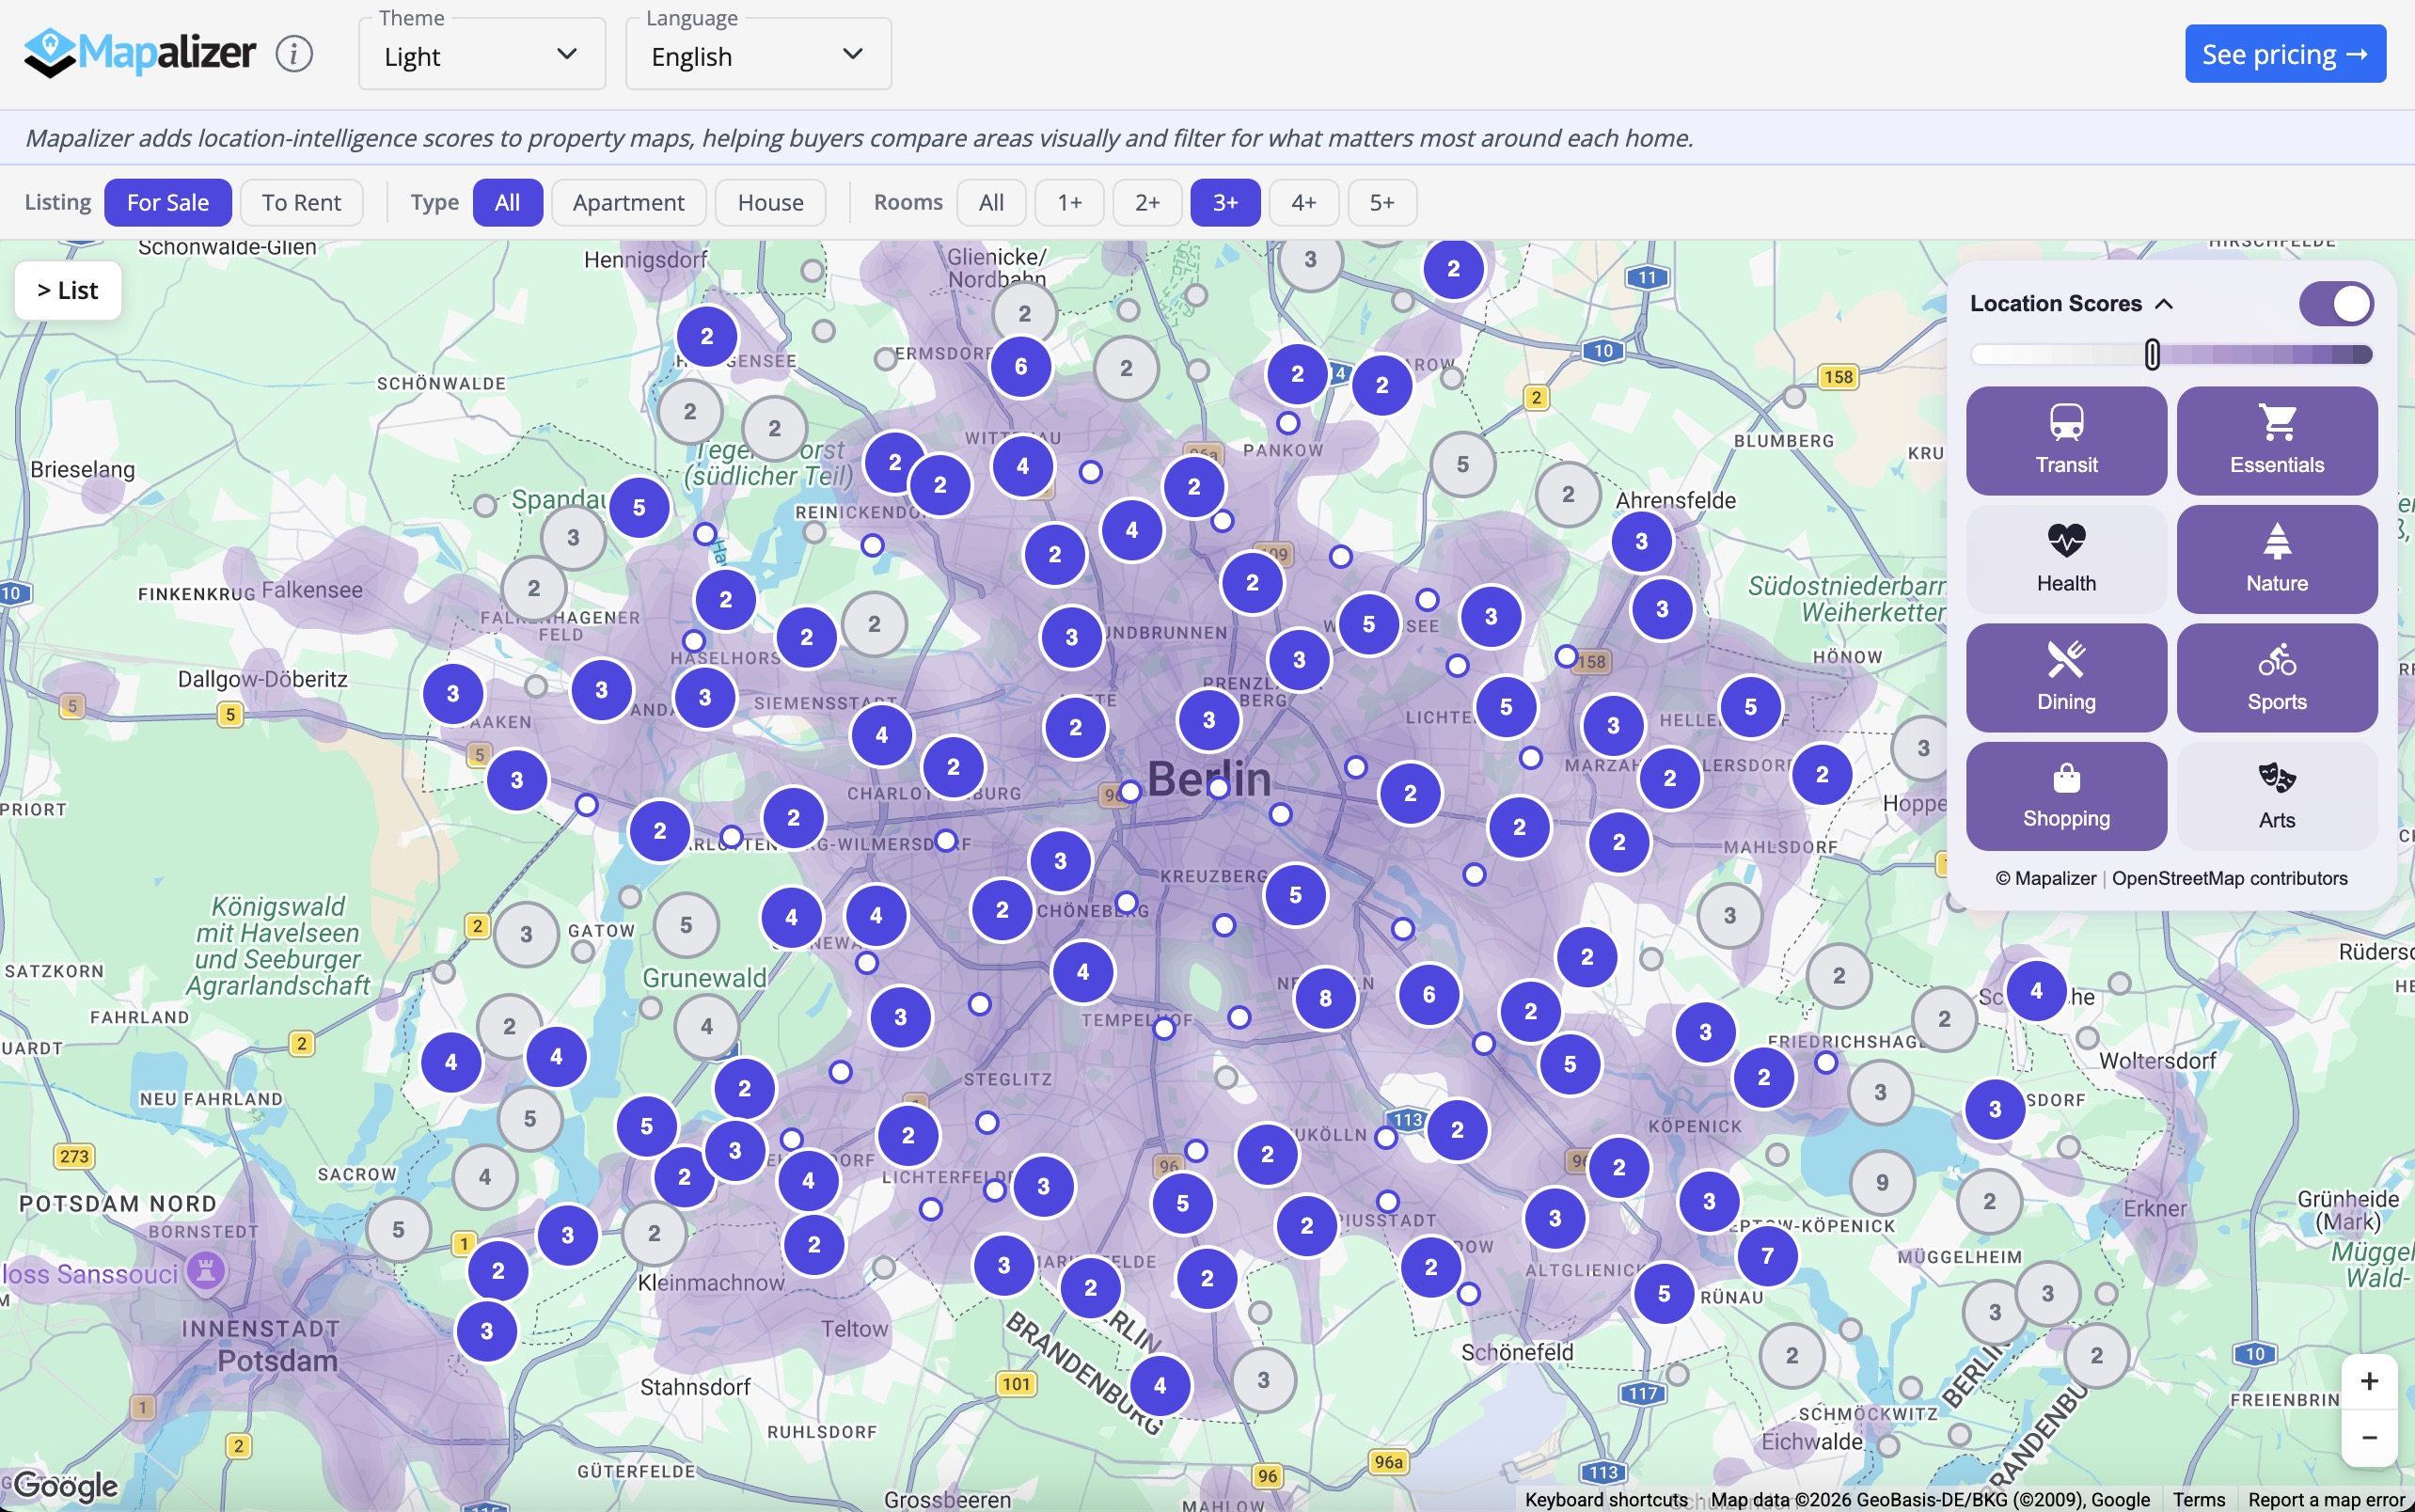Select the All property type filter
This screenshot has height=1512, width=2415.
point(508,203)
